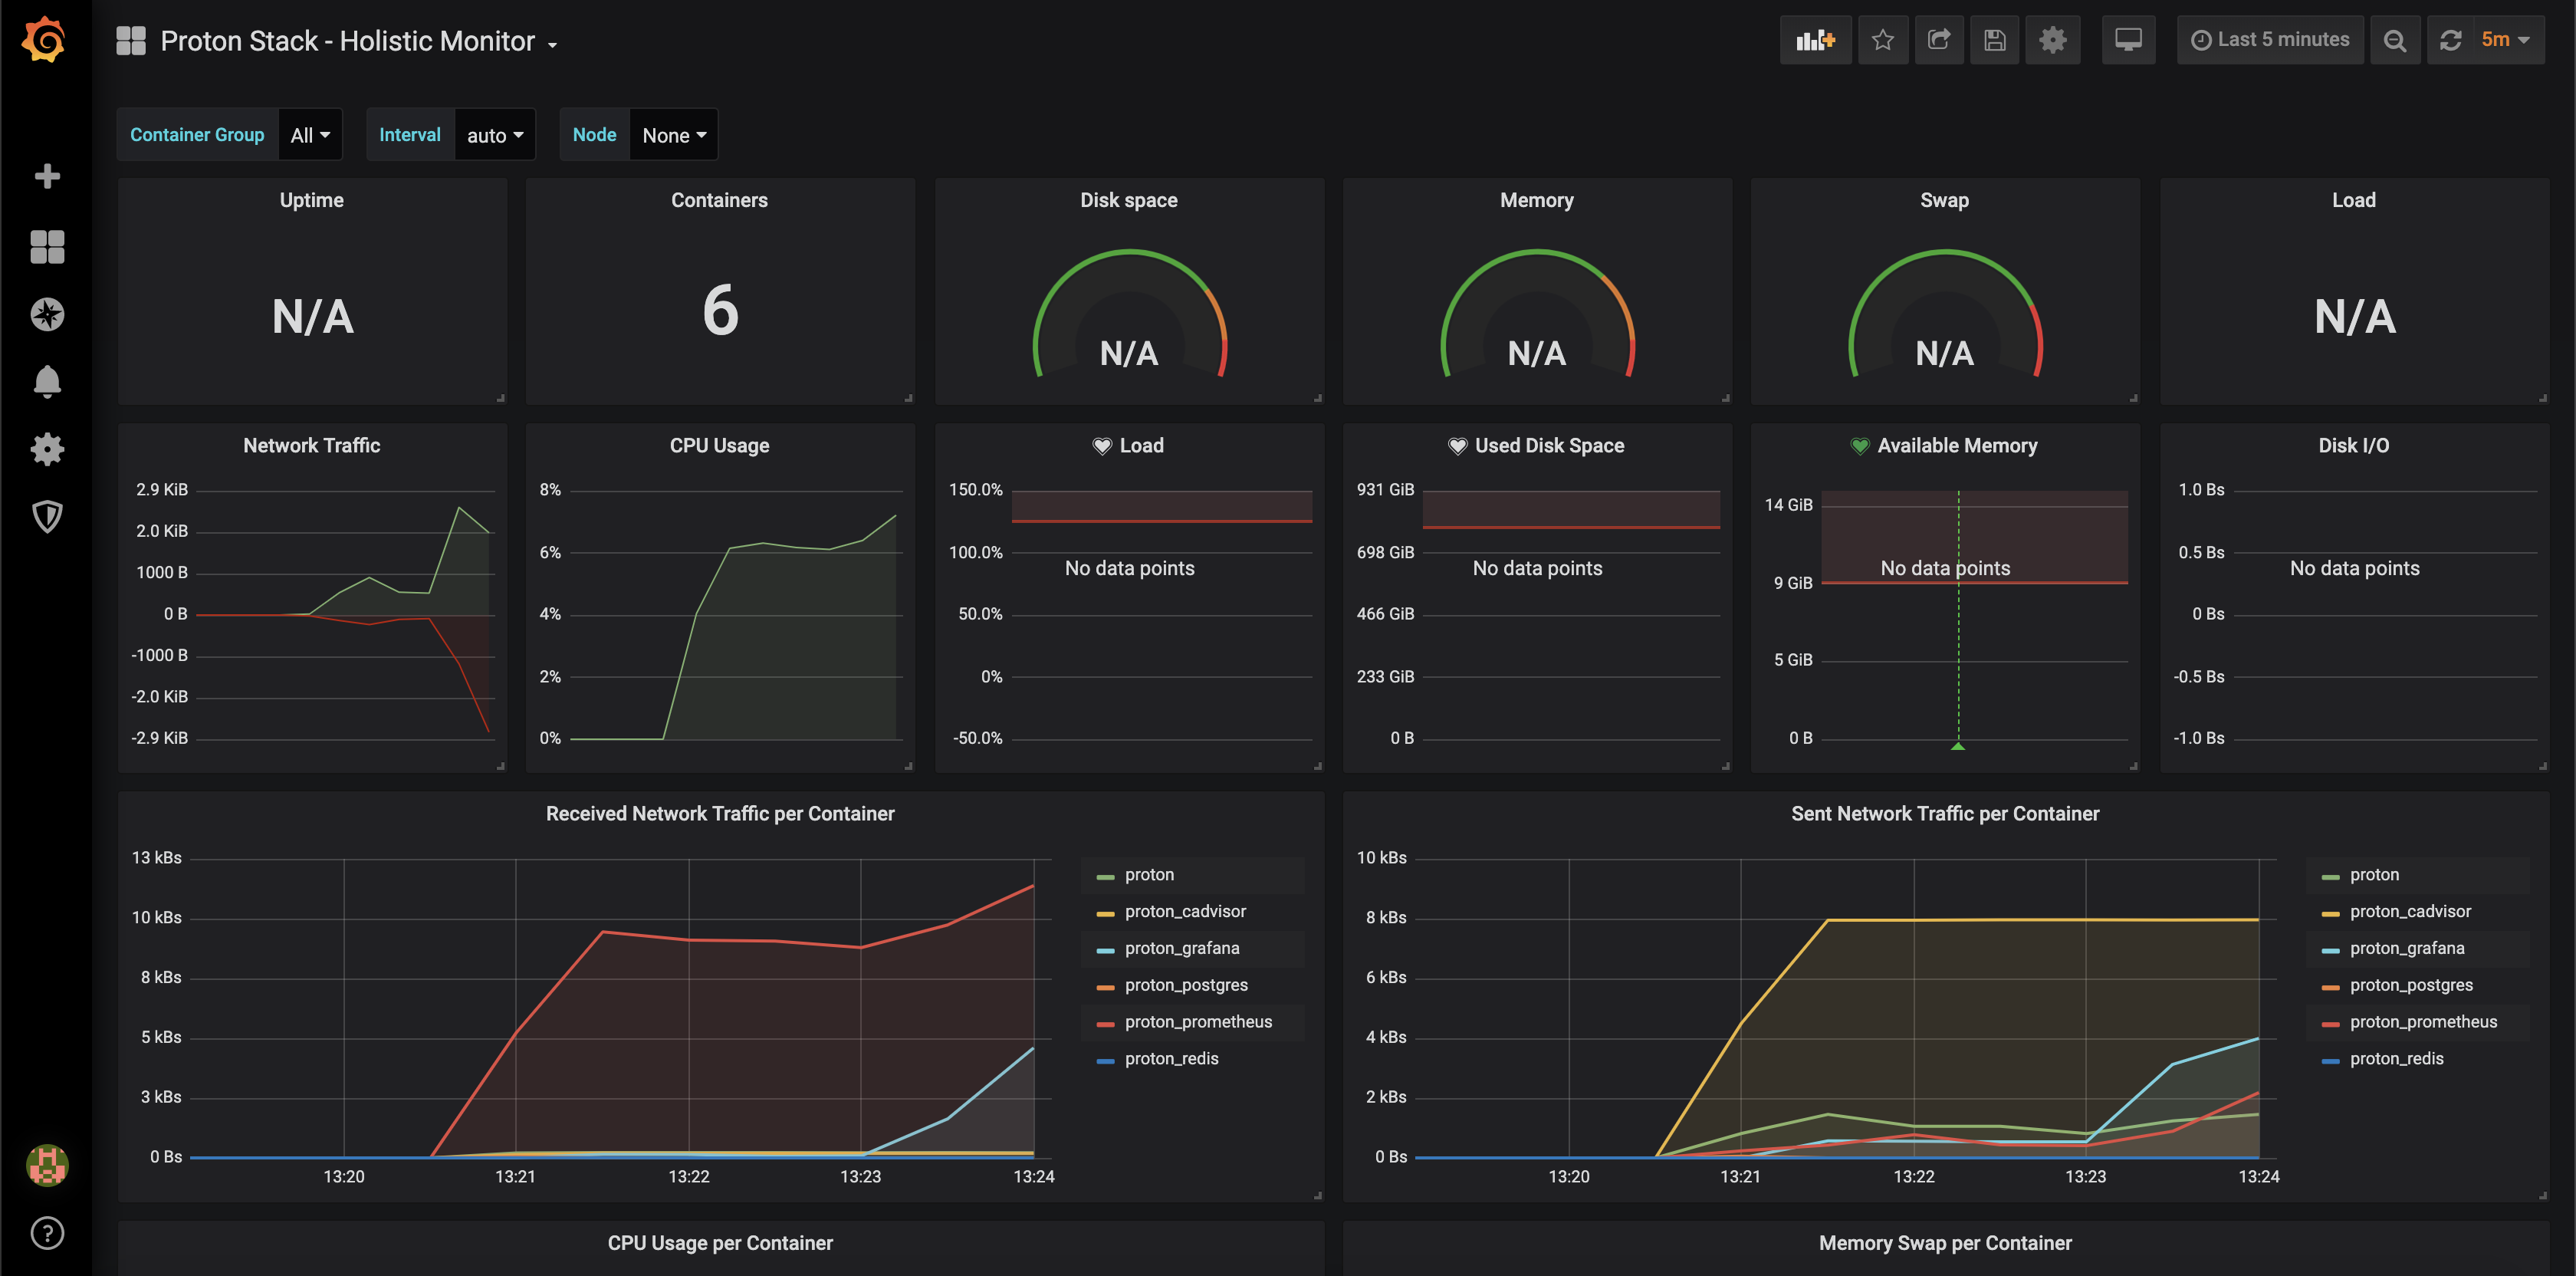Toggle proton_prometheus in Received traffic legend
The image size is (2576, 1276).
1198,1022
